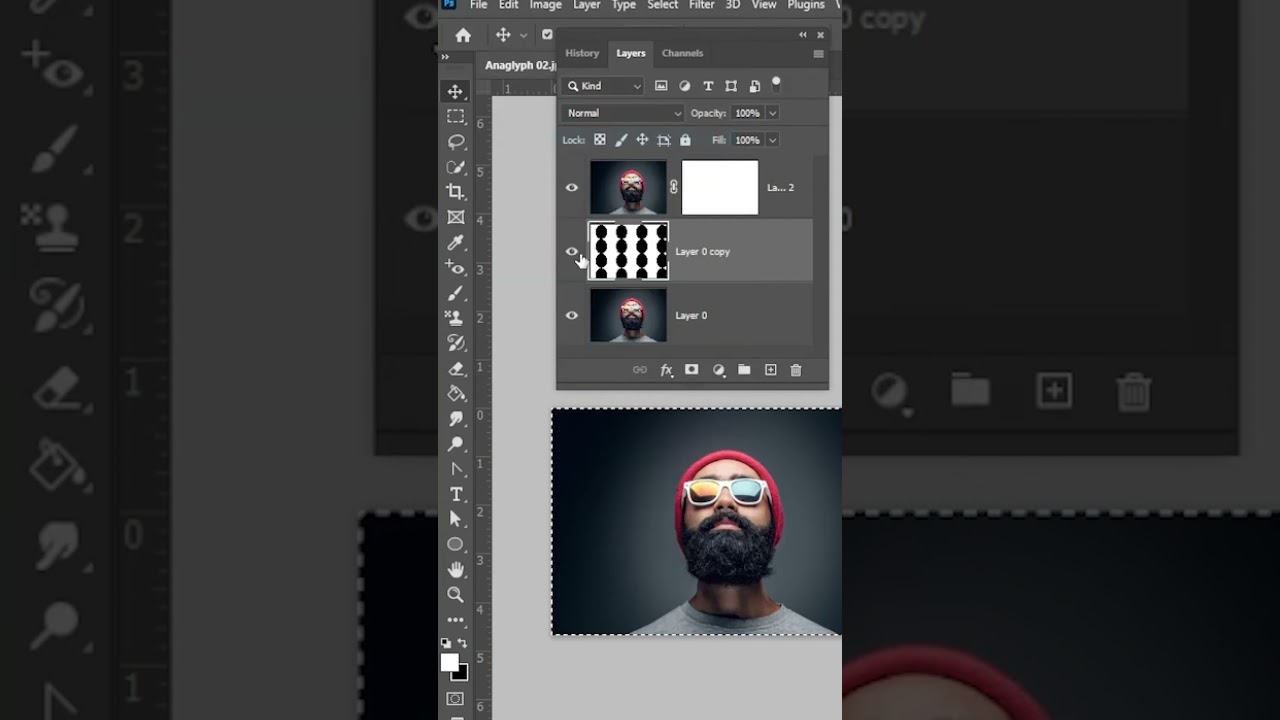Hide the Layer 0 copy layer
This screenshot has width=1280, height=720.
[x=572, y=251]
